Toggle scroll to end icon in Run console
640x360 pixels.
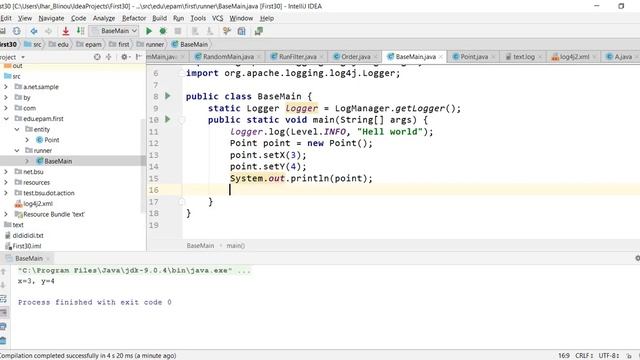coord(3,313)
